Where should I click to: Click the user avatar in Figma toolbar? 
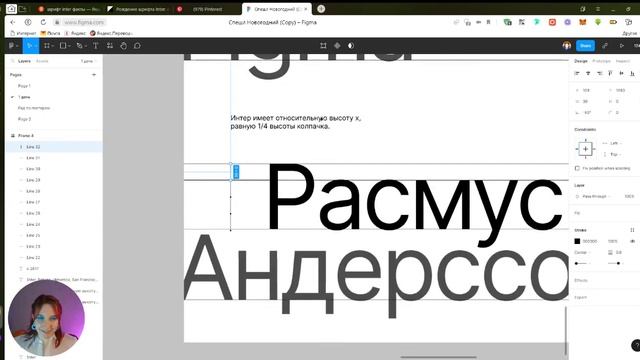[567, 46]
